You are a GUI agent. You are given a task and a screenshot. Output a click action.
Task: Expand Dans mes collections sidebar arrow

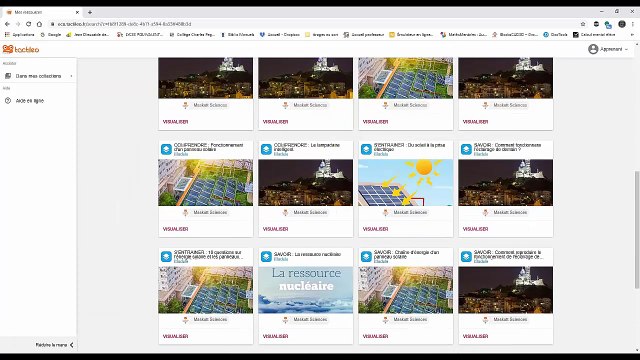tap(71, 76)
